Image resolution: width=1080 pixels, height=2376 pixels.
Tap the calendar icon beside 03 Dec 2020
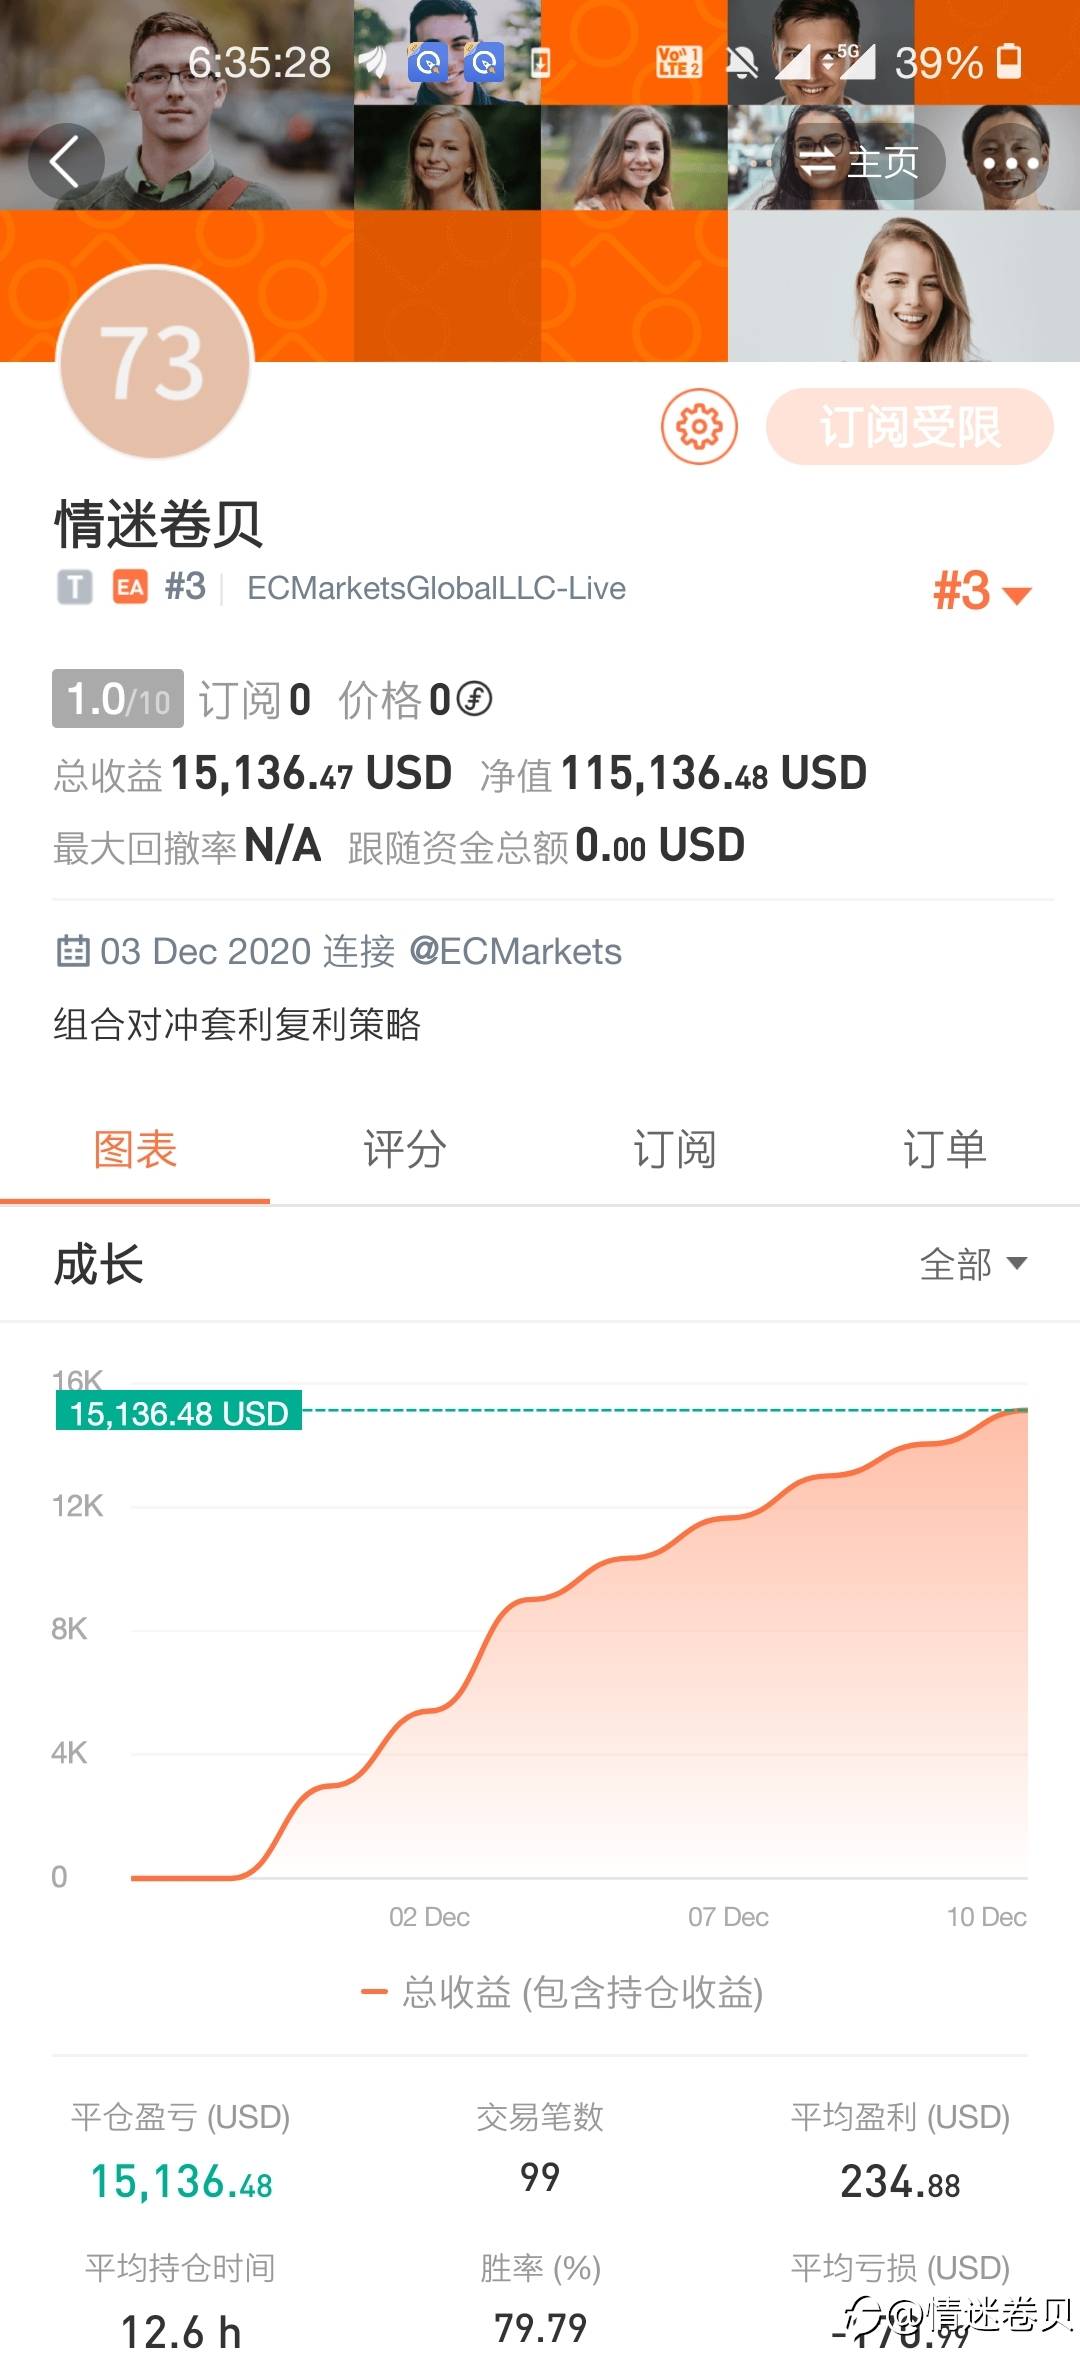coord(73,951)
